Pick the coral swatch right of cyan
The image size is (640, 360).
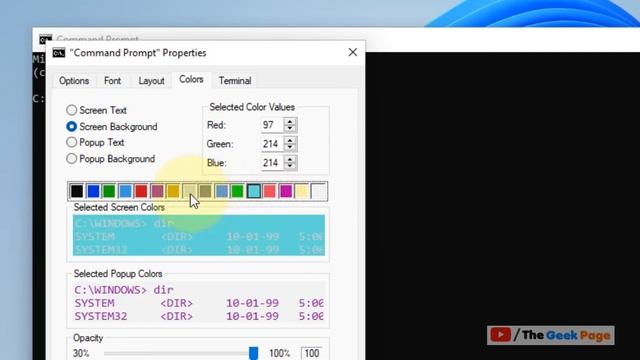tap(270, 191)
